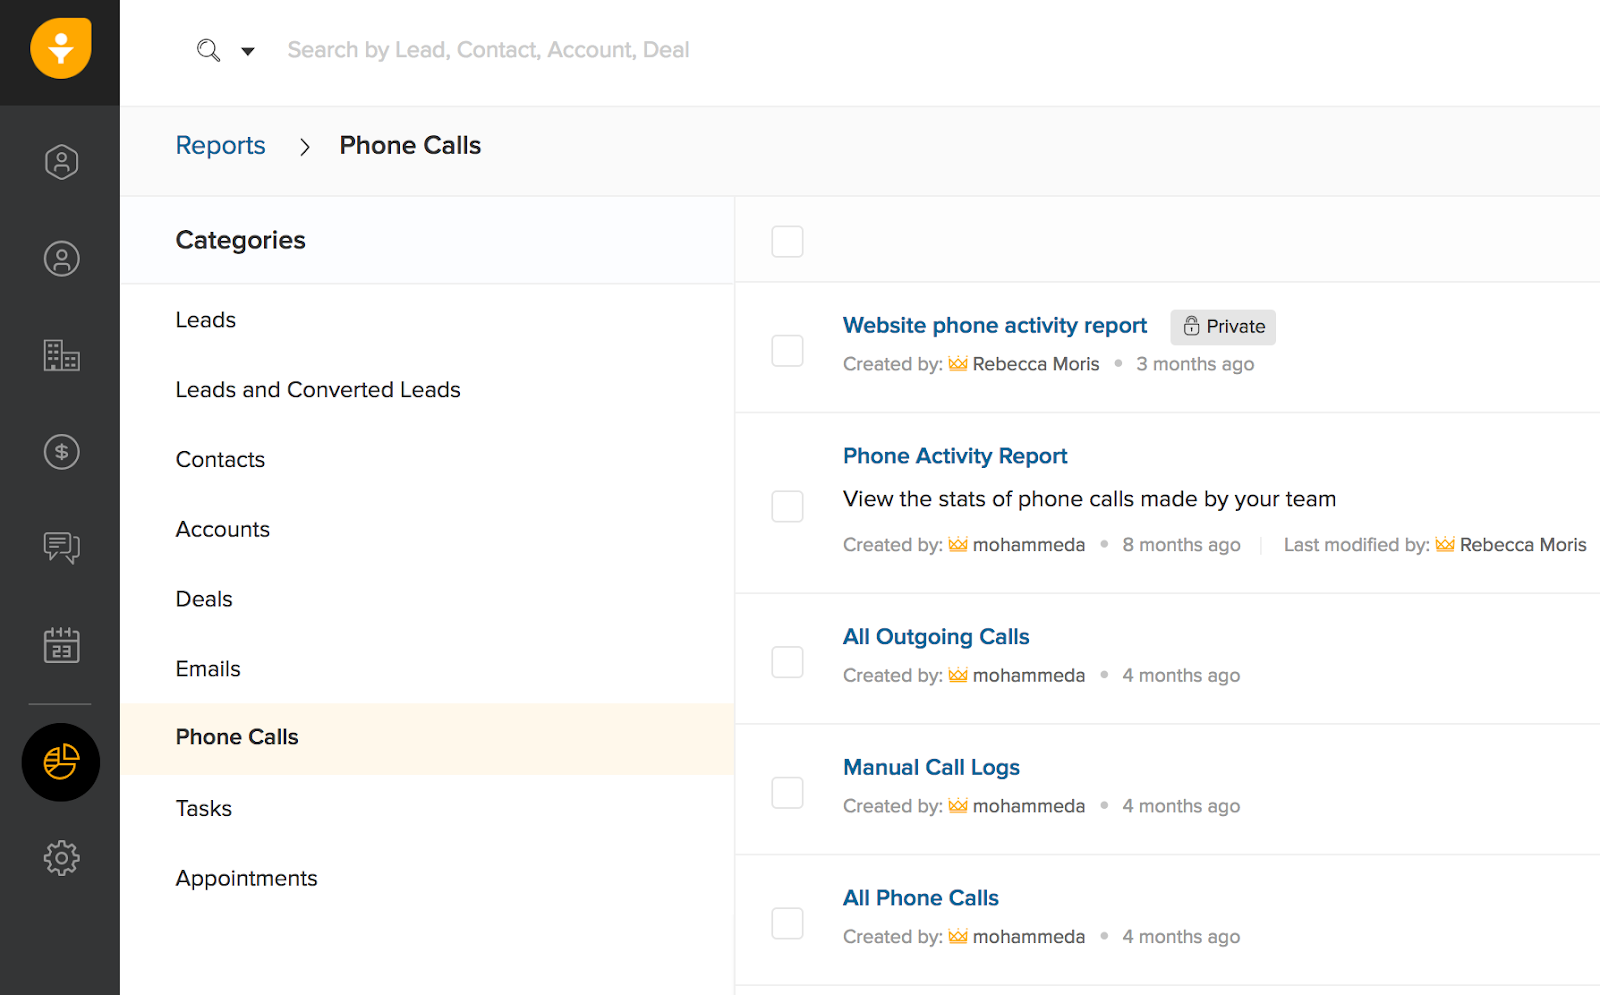Open the Leads module icon
Image resolution: width=1600 pixels, height=995 pixels.
(61, 162)
